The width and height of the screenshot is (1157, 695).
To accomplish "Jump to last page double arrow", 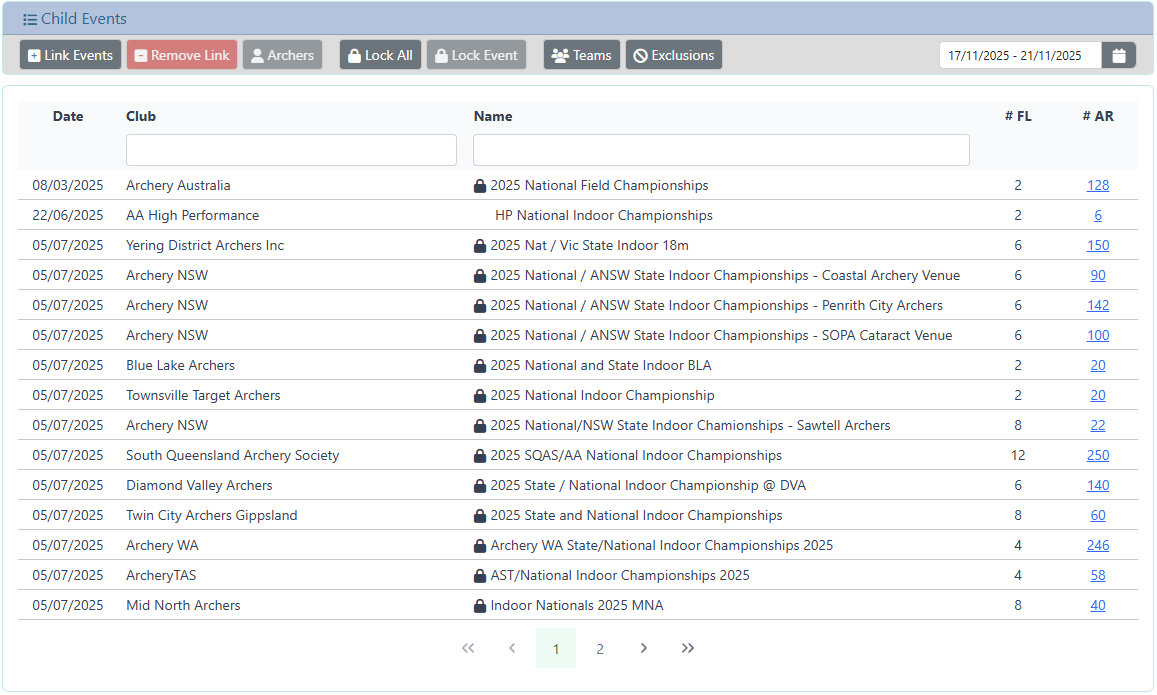I will 688,648.
